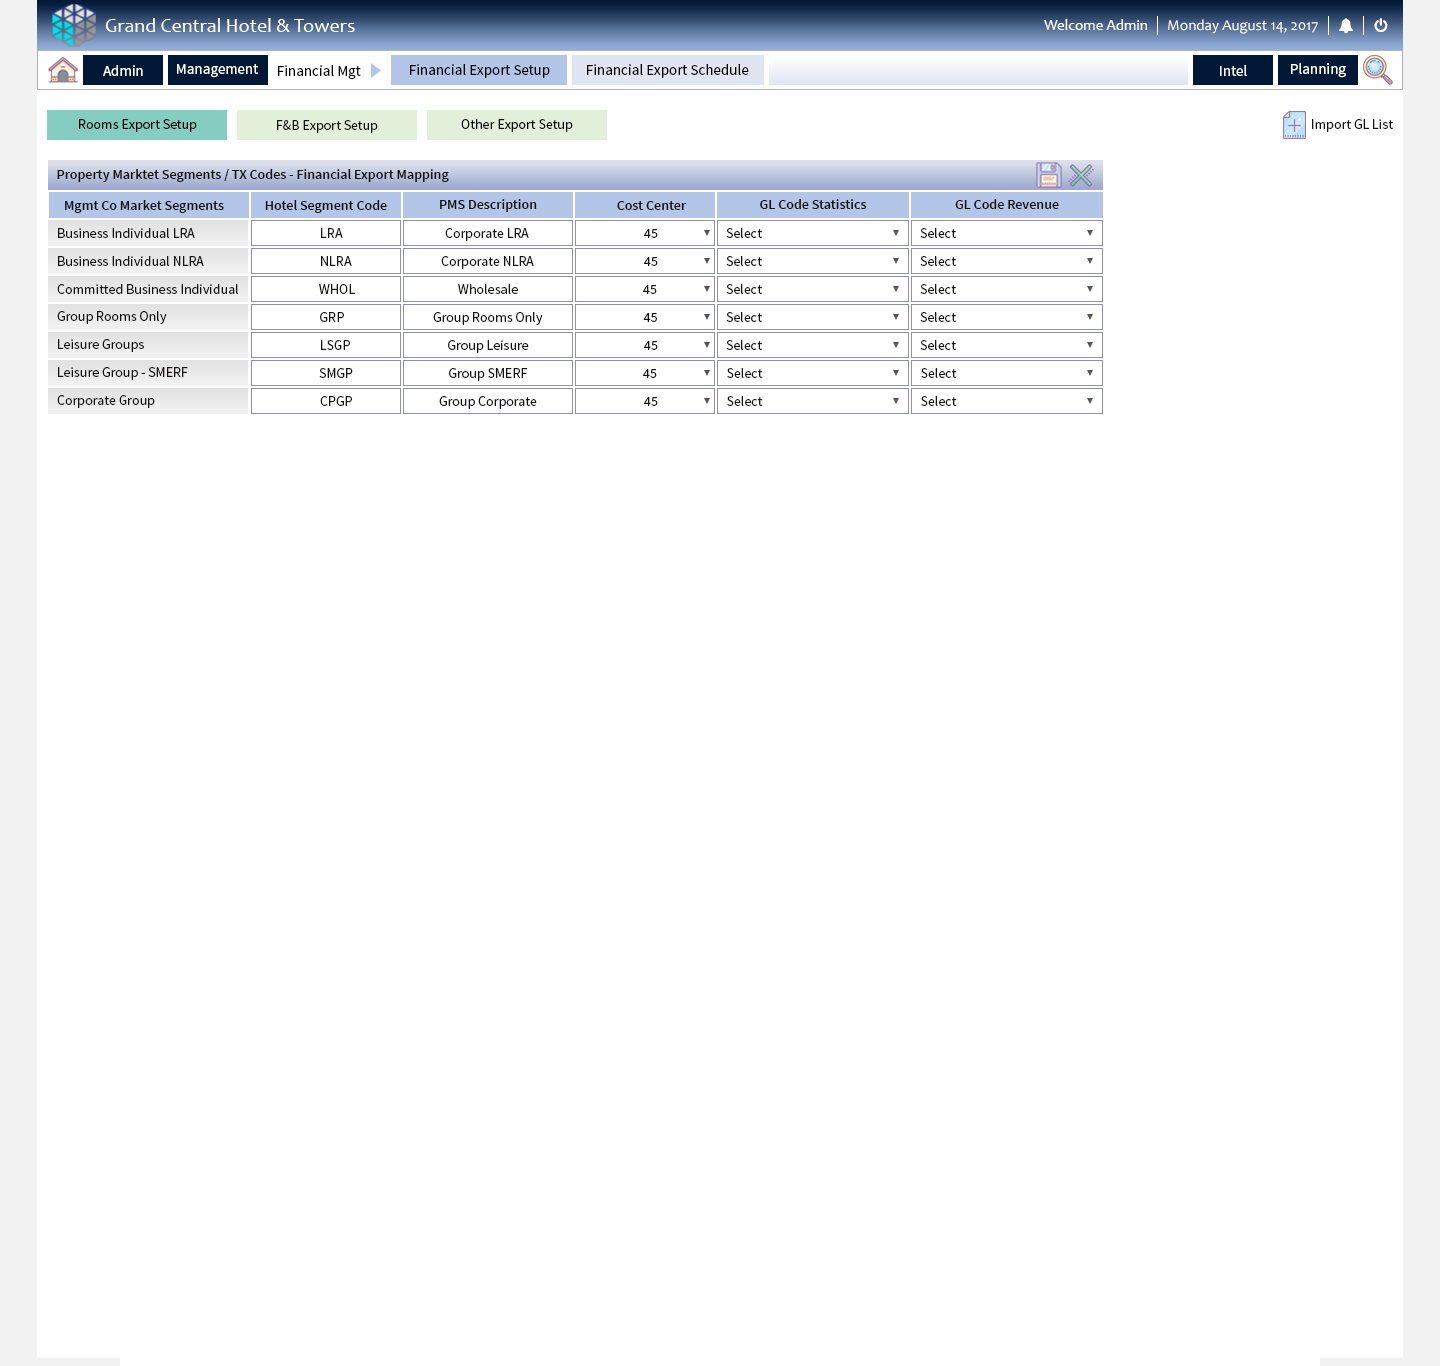Click the Import GL List icon
Viewport: 1440px width, 1366px height.
1294,125
